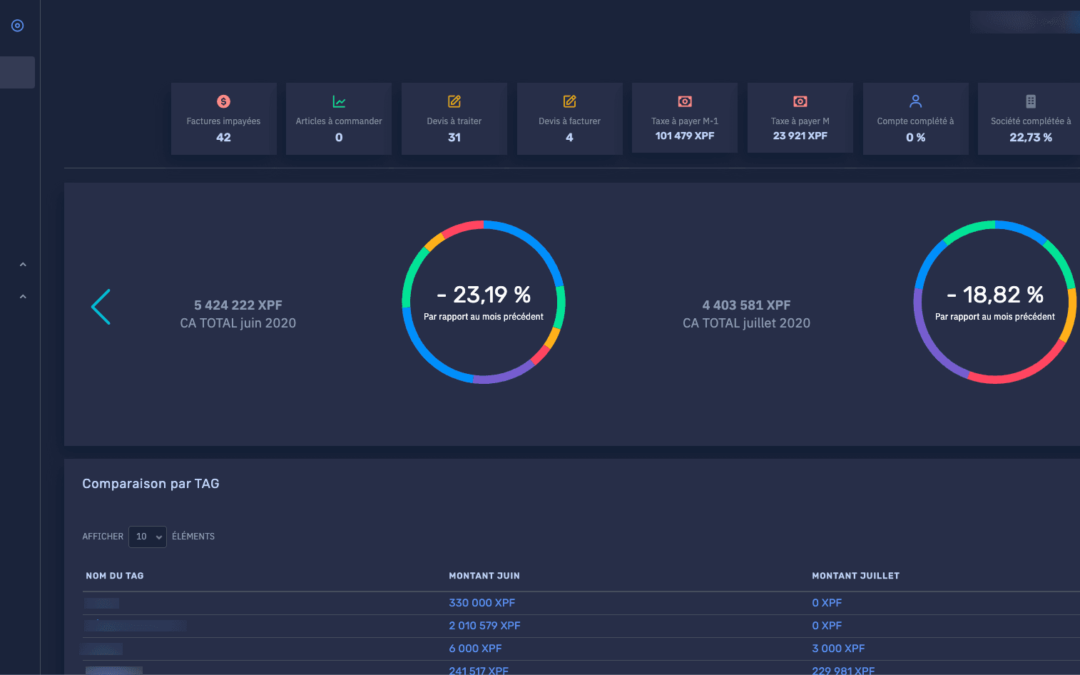Sort by the MONTANT JUIN column header
This screenshot has height=675, width=1080.
click(484, 576)
